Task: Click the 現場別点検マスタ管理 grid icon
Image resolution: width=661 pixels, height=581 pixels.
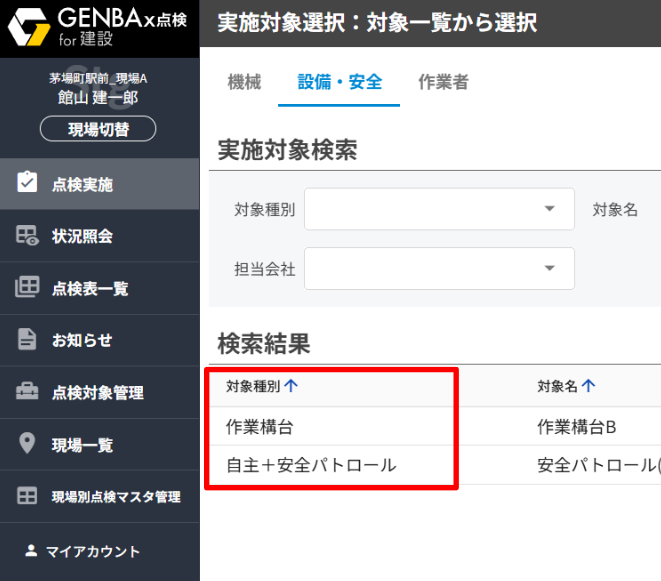Action: click(27, 496)
